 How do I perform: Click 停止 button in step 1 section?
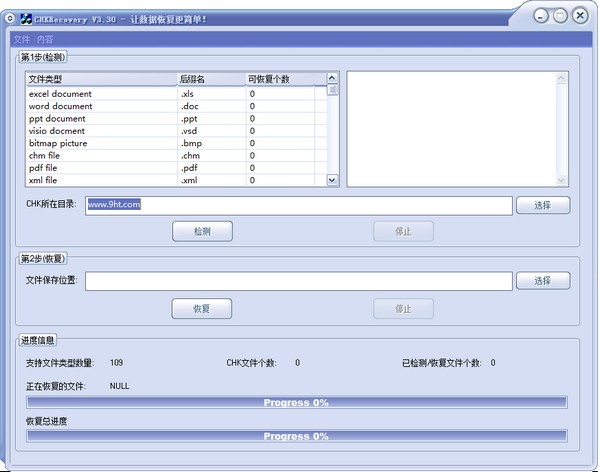(403, 232)
